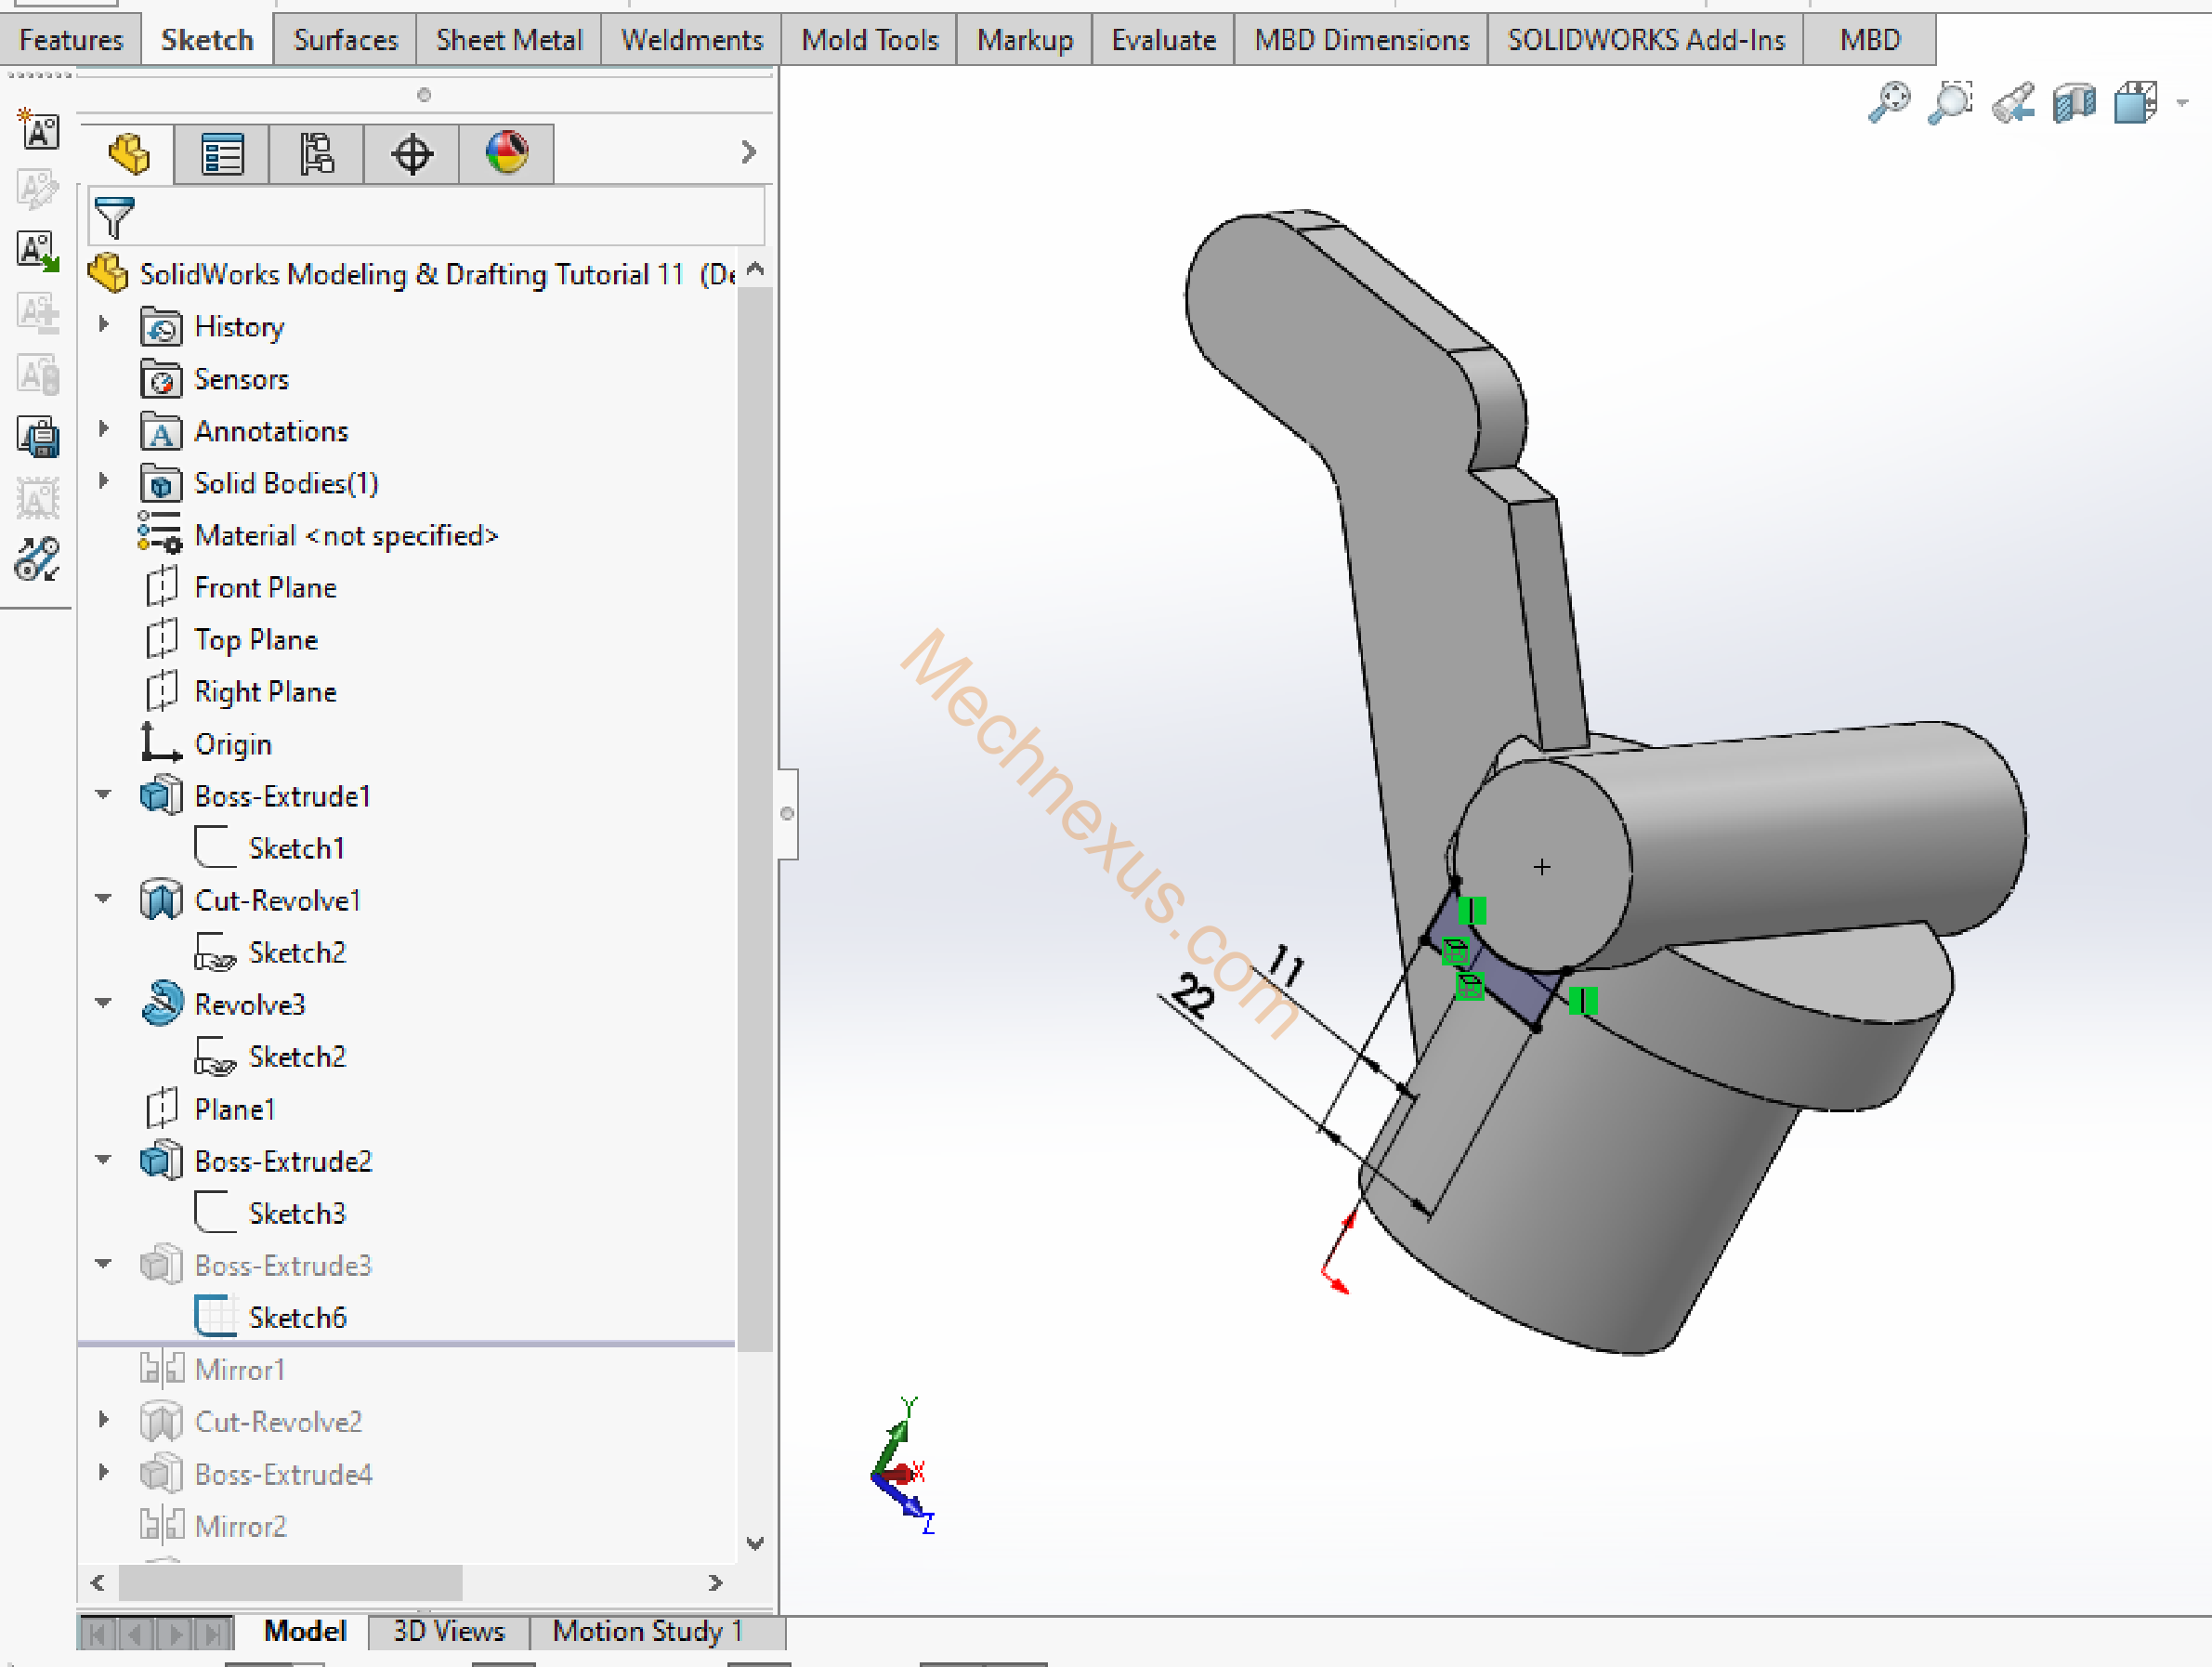This screenshot has width=2212, height=1667.
Task: Click the Section View icon
Action: pyautogui.click(x=2074, y=102)
